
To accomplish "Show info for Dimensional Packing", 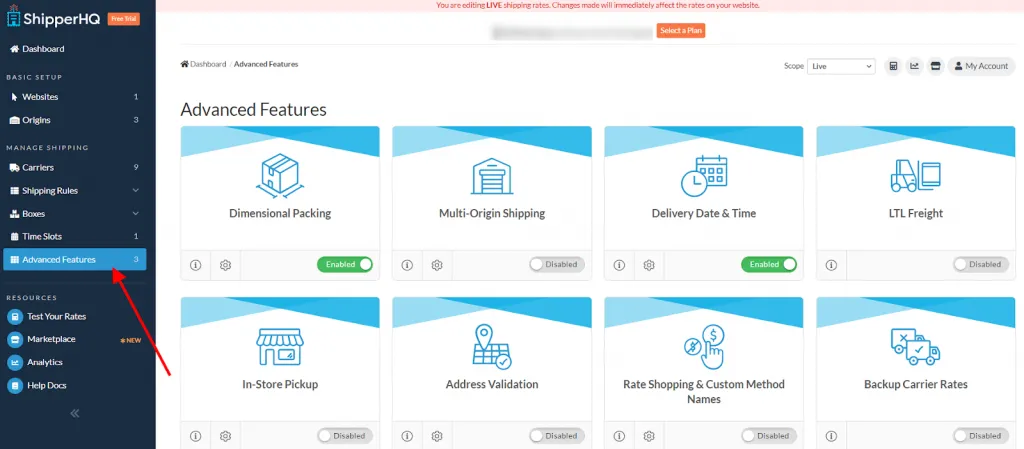I will click(x=195, y=265).
